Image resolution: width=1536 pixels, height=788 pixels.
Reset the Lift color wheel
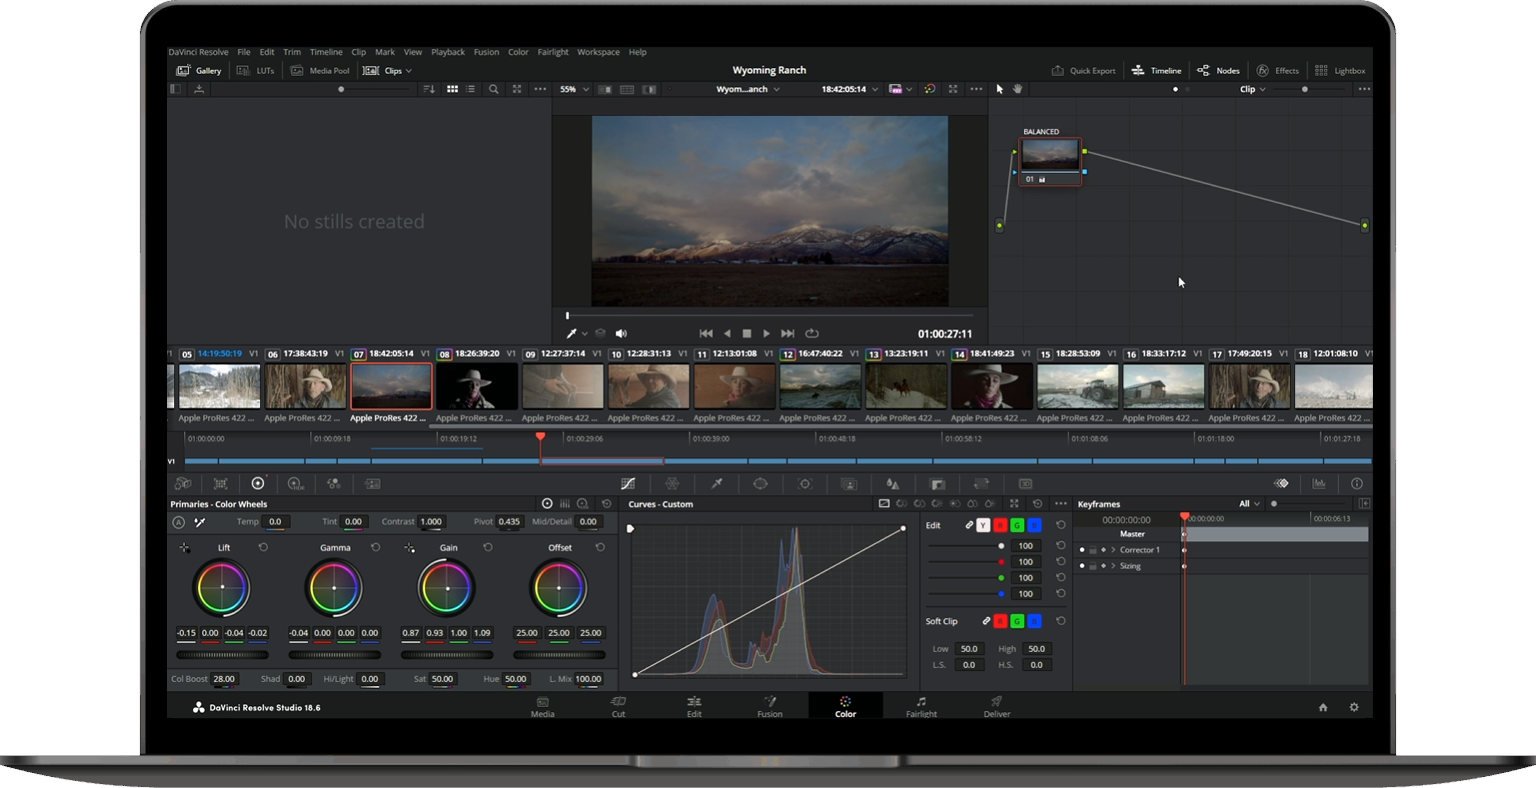(x=263, y=548)
